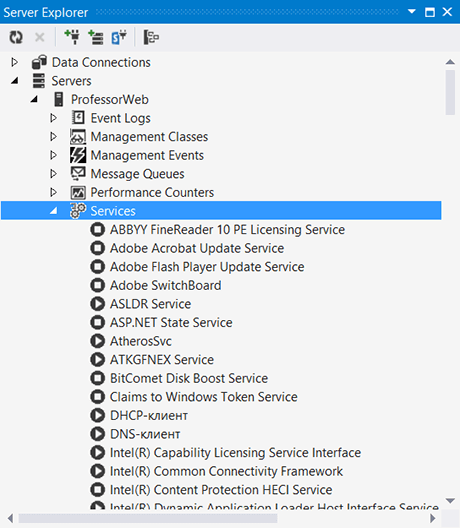Screen dimensions: 460x528
Task: Close the Server Explorer panel
Action: pyautogui.click(x=447, y=12)
